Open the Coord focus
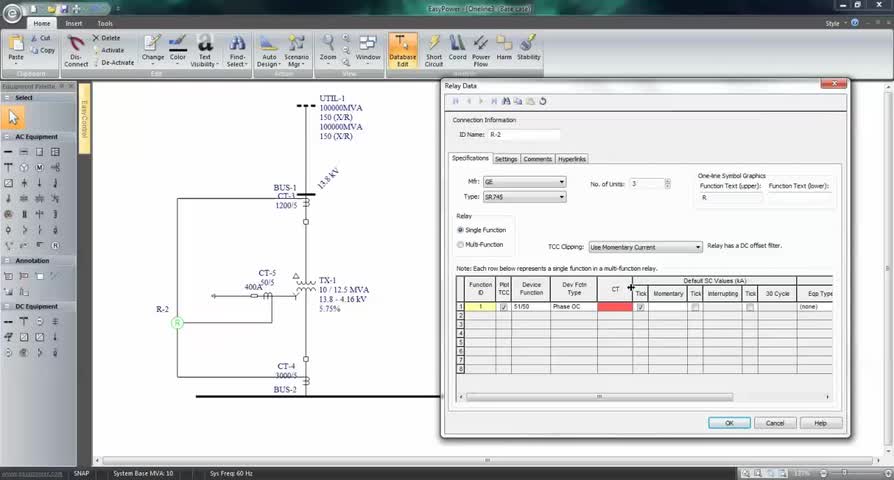The height and width of the screenshot is (480, 894). (457, 48)
